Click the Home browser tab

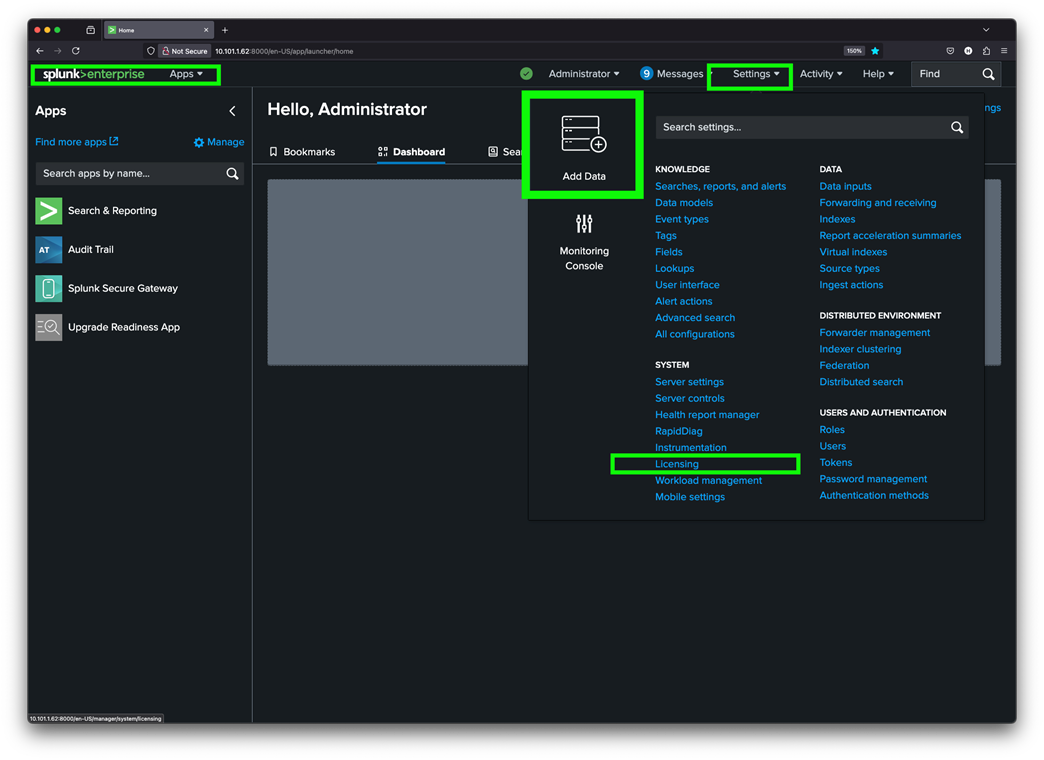tap(158, 30)
